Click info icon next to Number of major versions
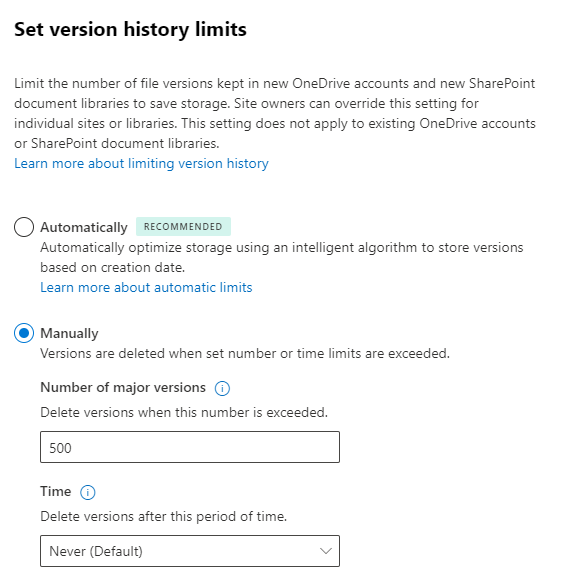Screen dimensions: 562x582 pos(222,388)
